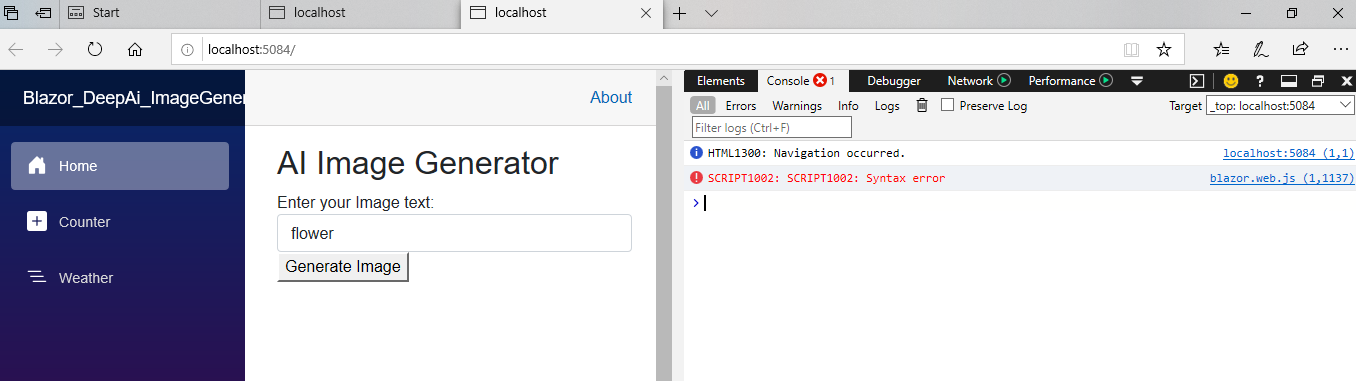Start Network capture play icon

point(1004,81)
